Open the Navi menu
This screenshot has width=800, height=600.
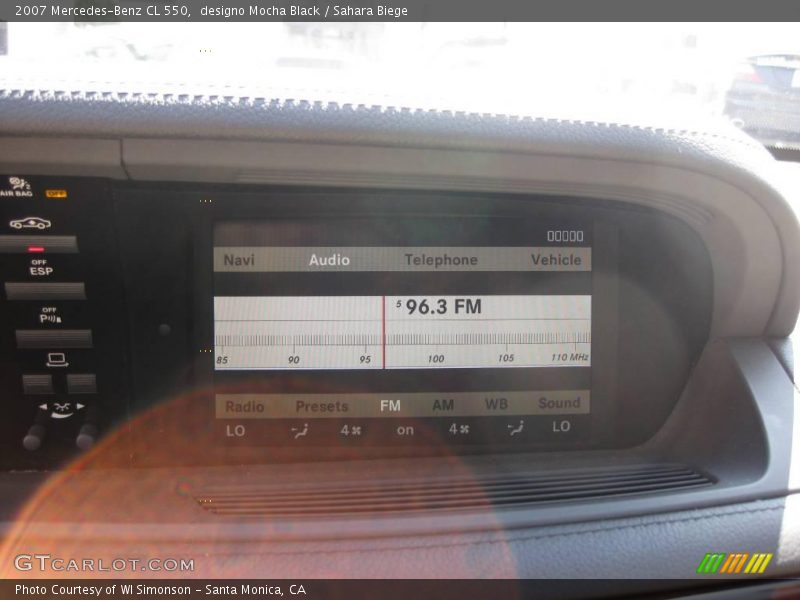[239, 260]
